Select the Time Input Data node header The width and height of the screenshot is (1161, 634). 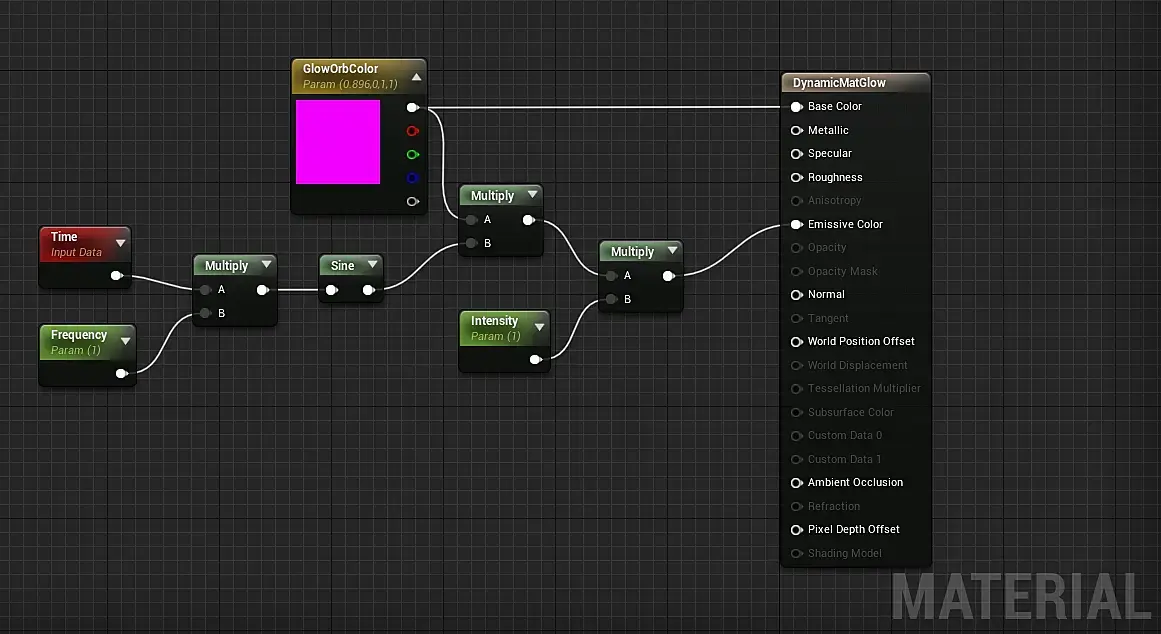(x=84, y=244)
